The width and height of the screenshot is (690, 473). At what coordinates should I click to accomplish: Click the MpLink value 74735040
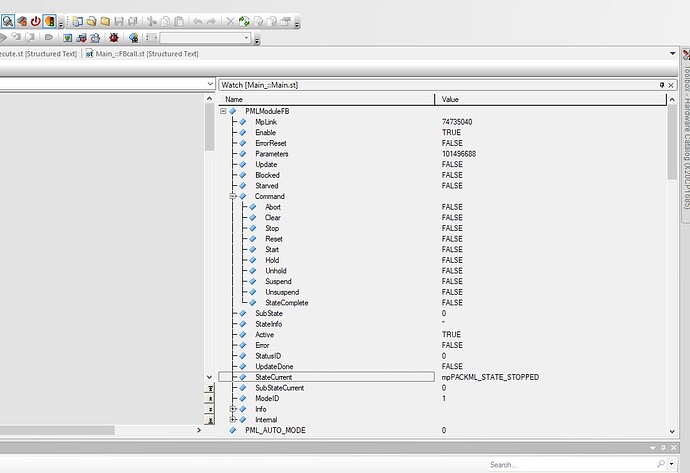[x=457, y=122]
